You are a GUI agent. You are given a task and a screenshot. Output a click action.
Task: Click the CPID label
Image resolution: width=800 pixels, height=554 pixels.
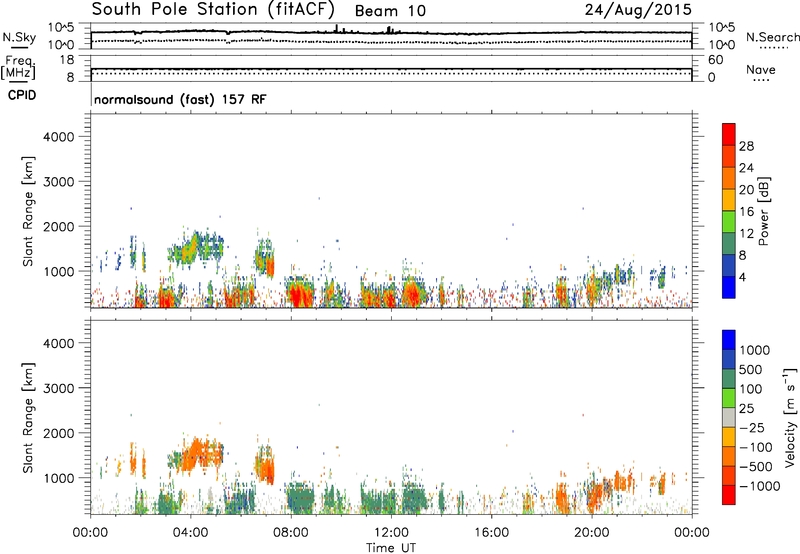pyautogui.click(x=22, y=95)
